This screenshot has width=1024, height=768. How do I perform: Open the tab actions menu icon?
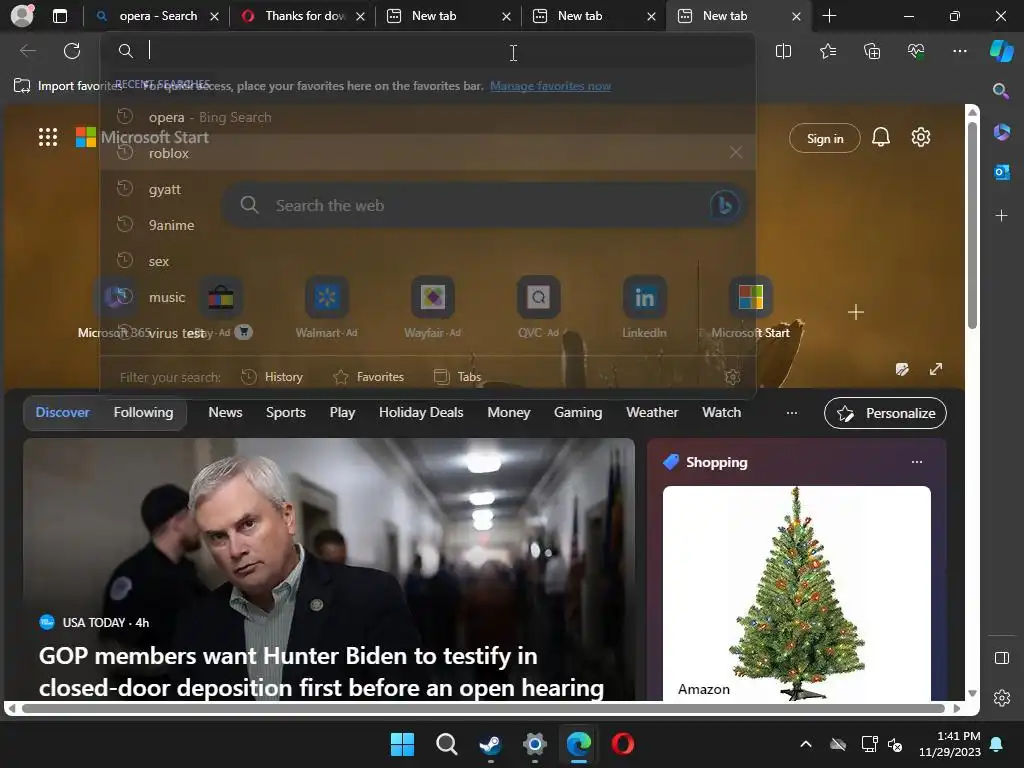(59, 16)
